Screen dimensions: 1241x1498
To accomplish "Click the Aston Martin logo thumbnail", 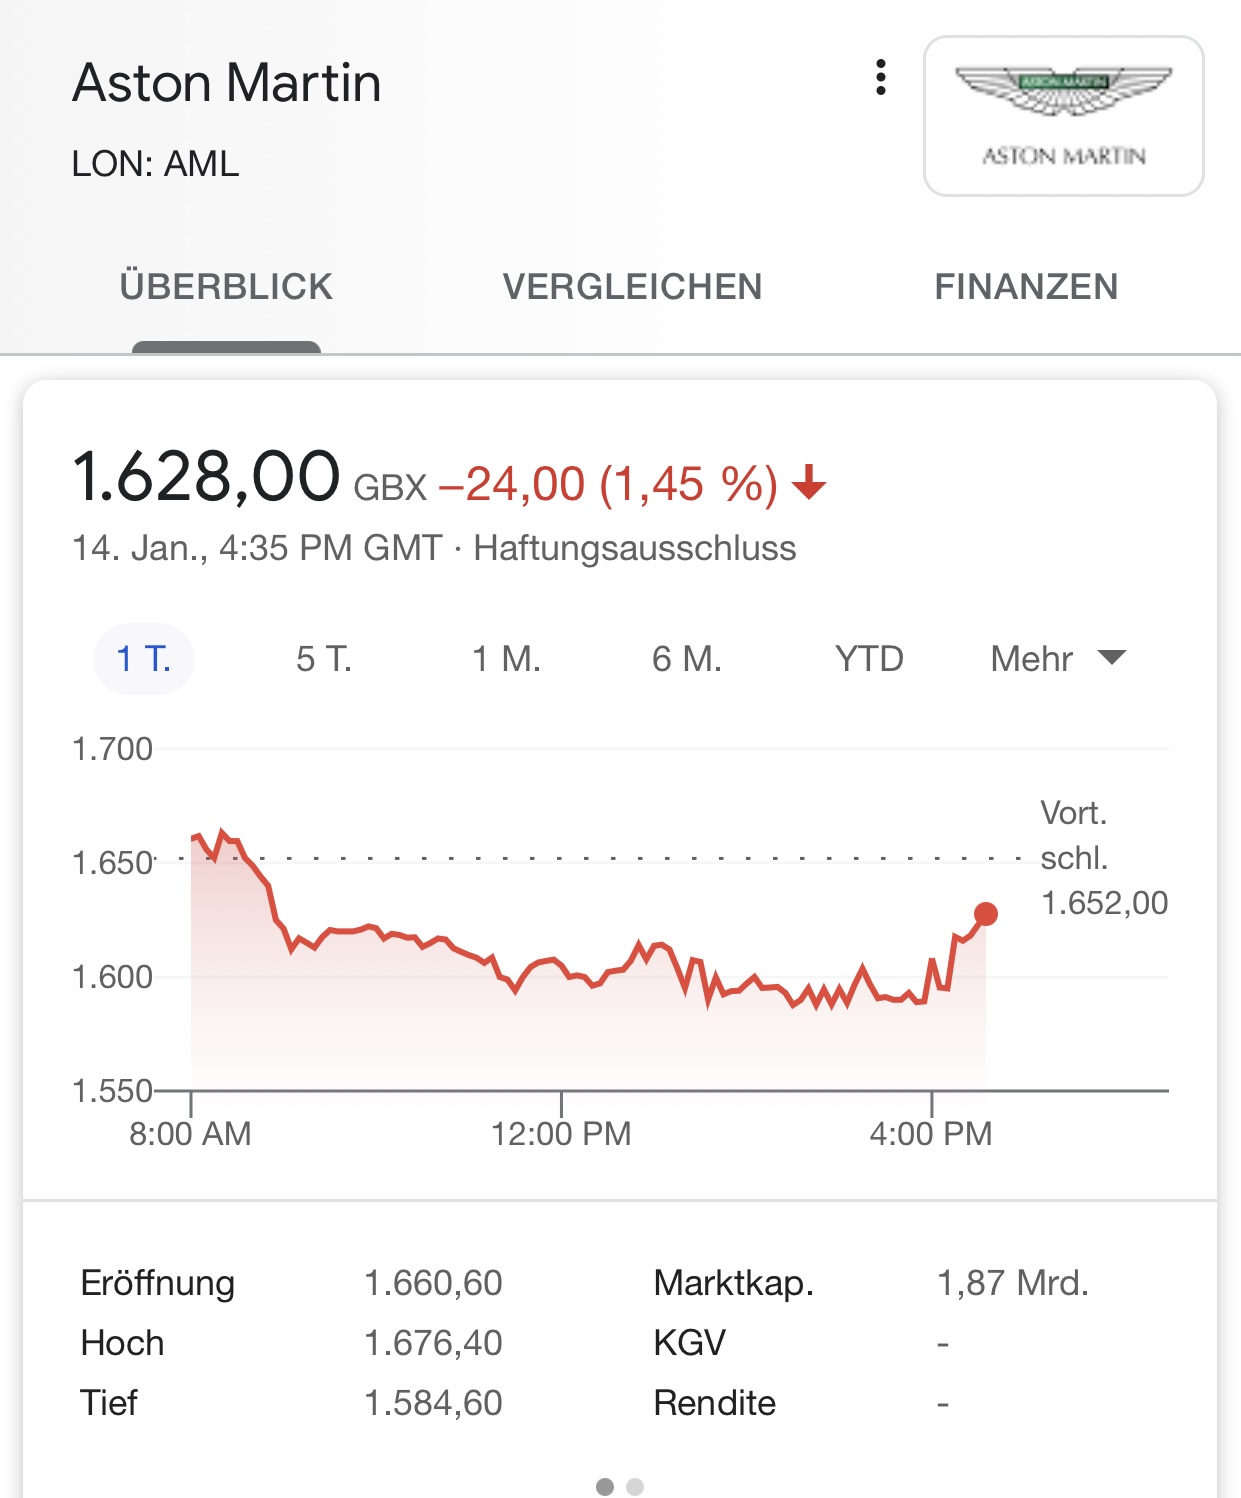I will [x=1063, y=116].
